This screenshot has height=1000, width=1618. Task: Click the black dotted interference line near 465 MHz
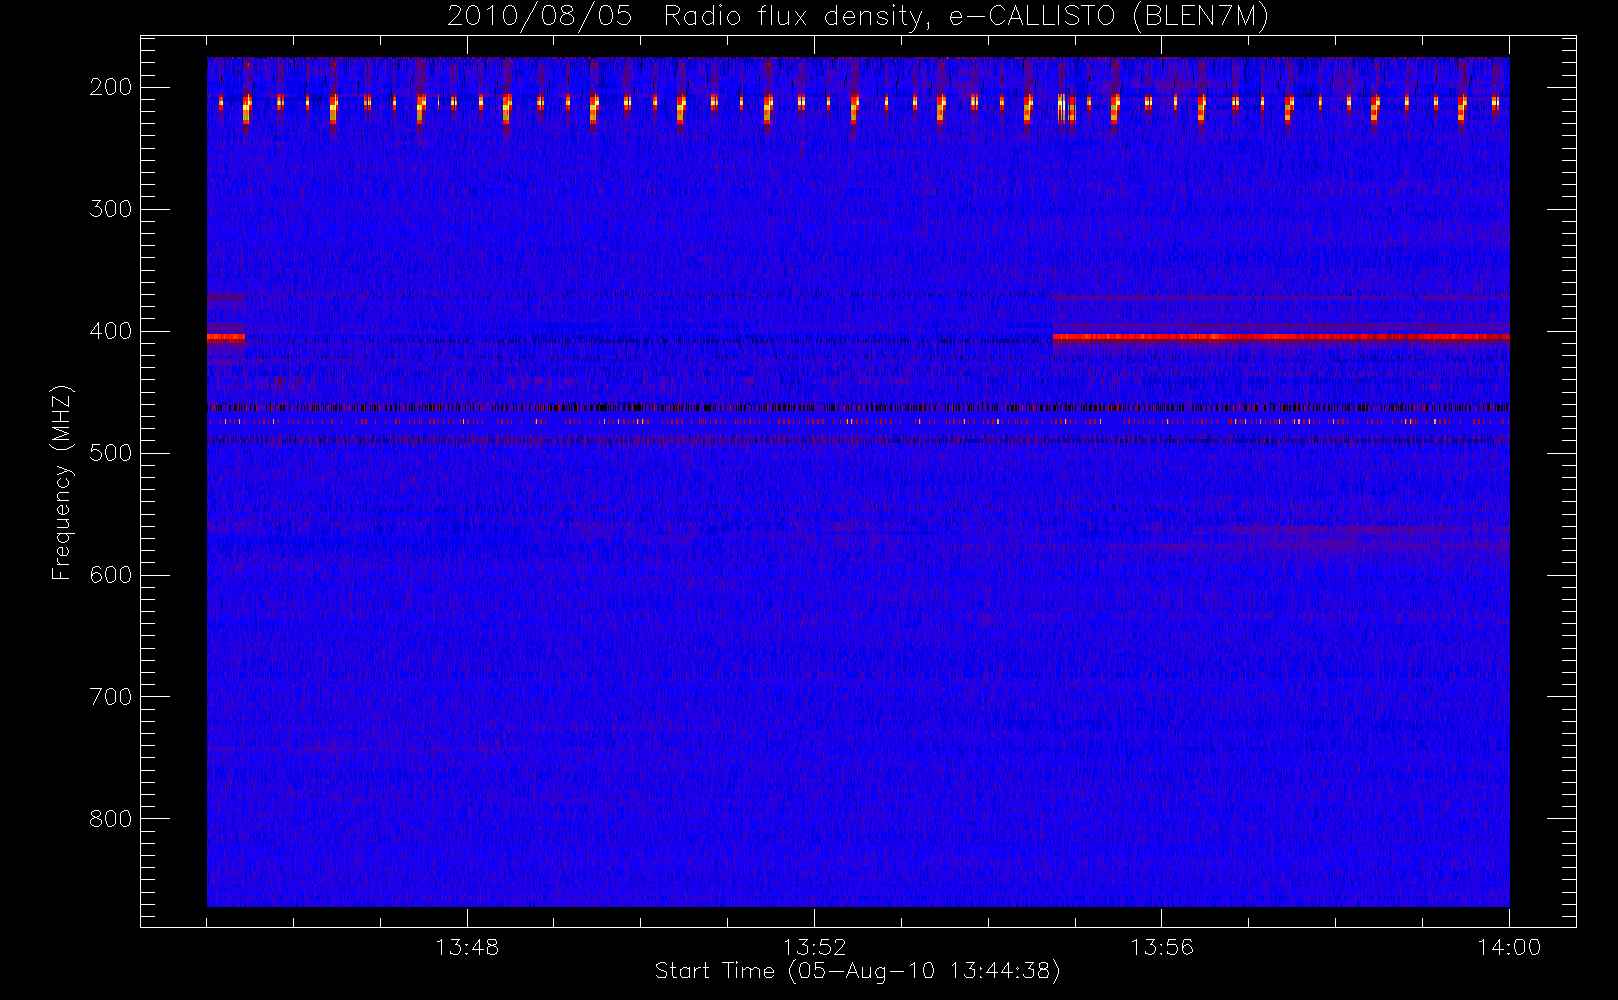click(x=858, y=408)
